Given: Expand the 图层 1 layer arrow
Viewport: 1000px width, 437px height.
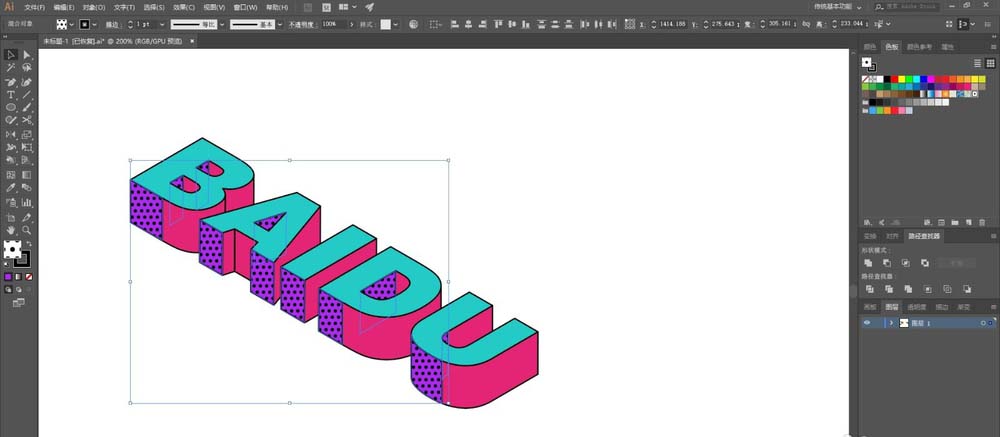Looking at the screenshot, I should 891,323.
